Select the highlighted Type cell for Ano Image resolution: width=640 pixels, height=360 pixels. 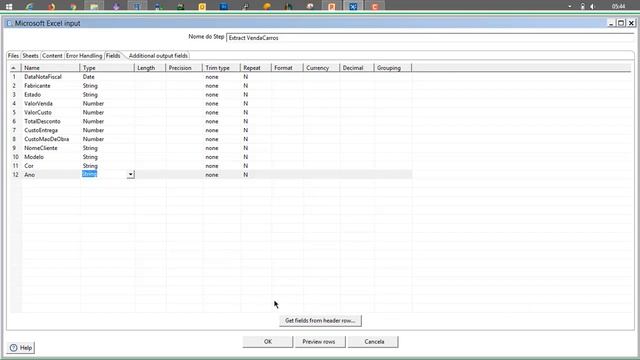(x=89, y=174)
